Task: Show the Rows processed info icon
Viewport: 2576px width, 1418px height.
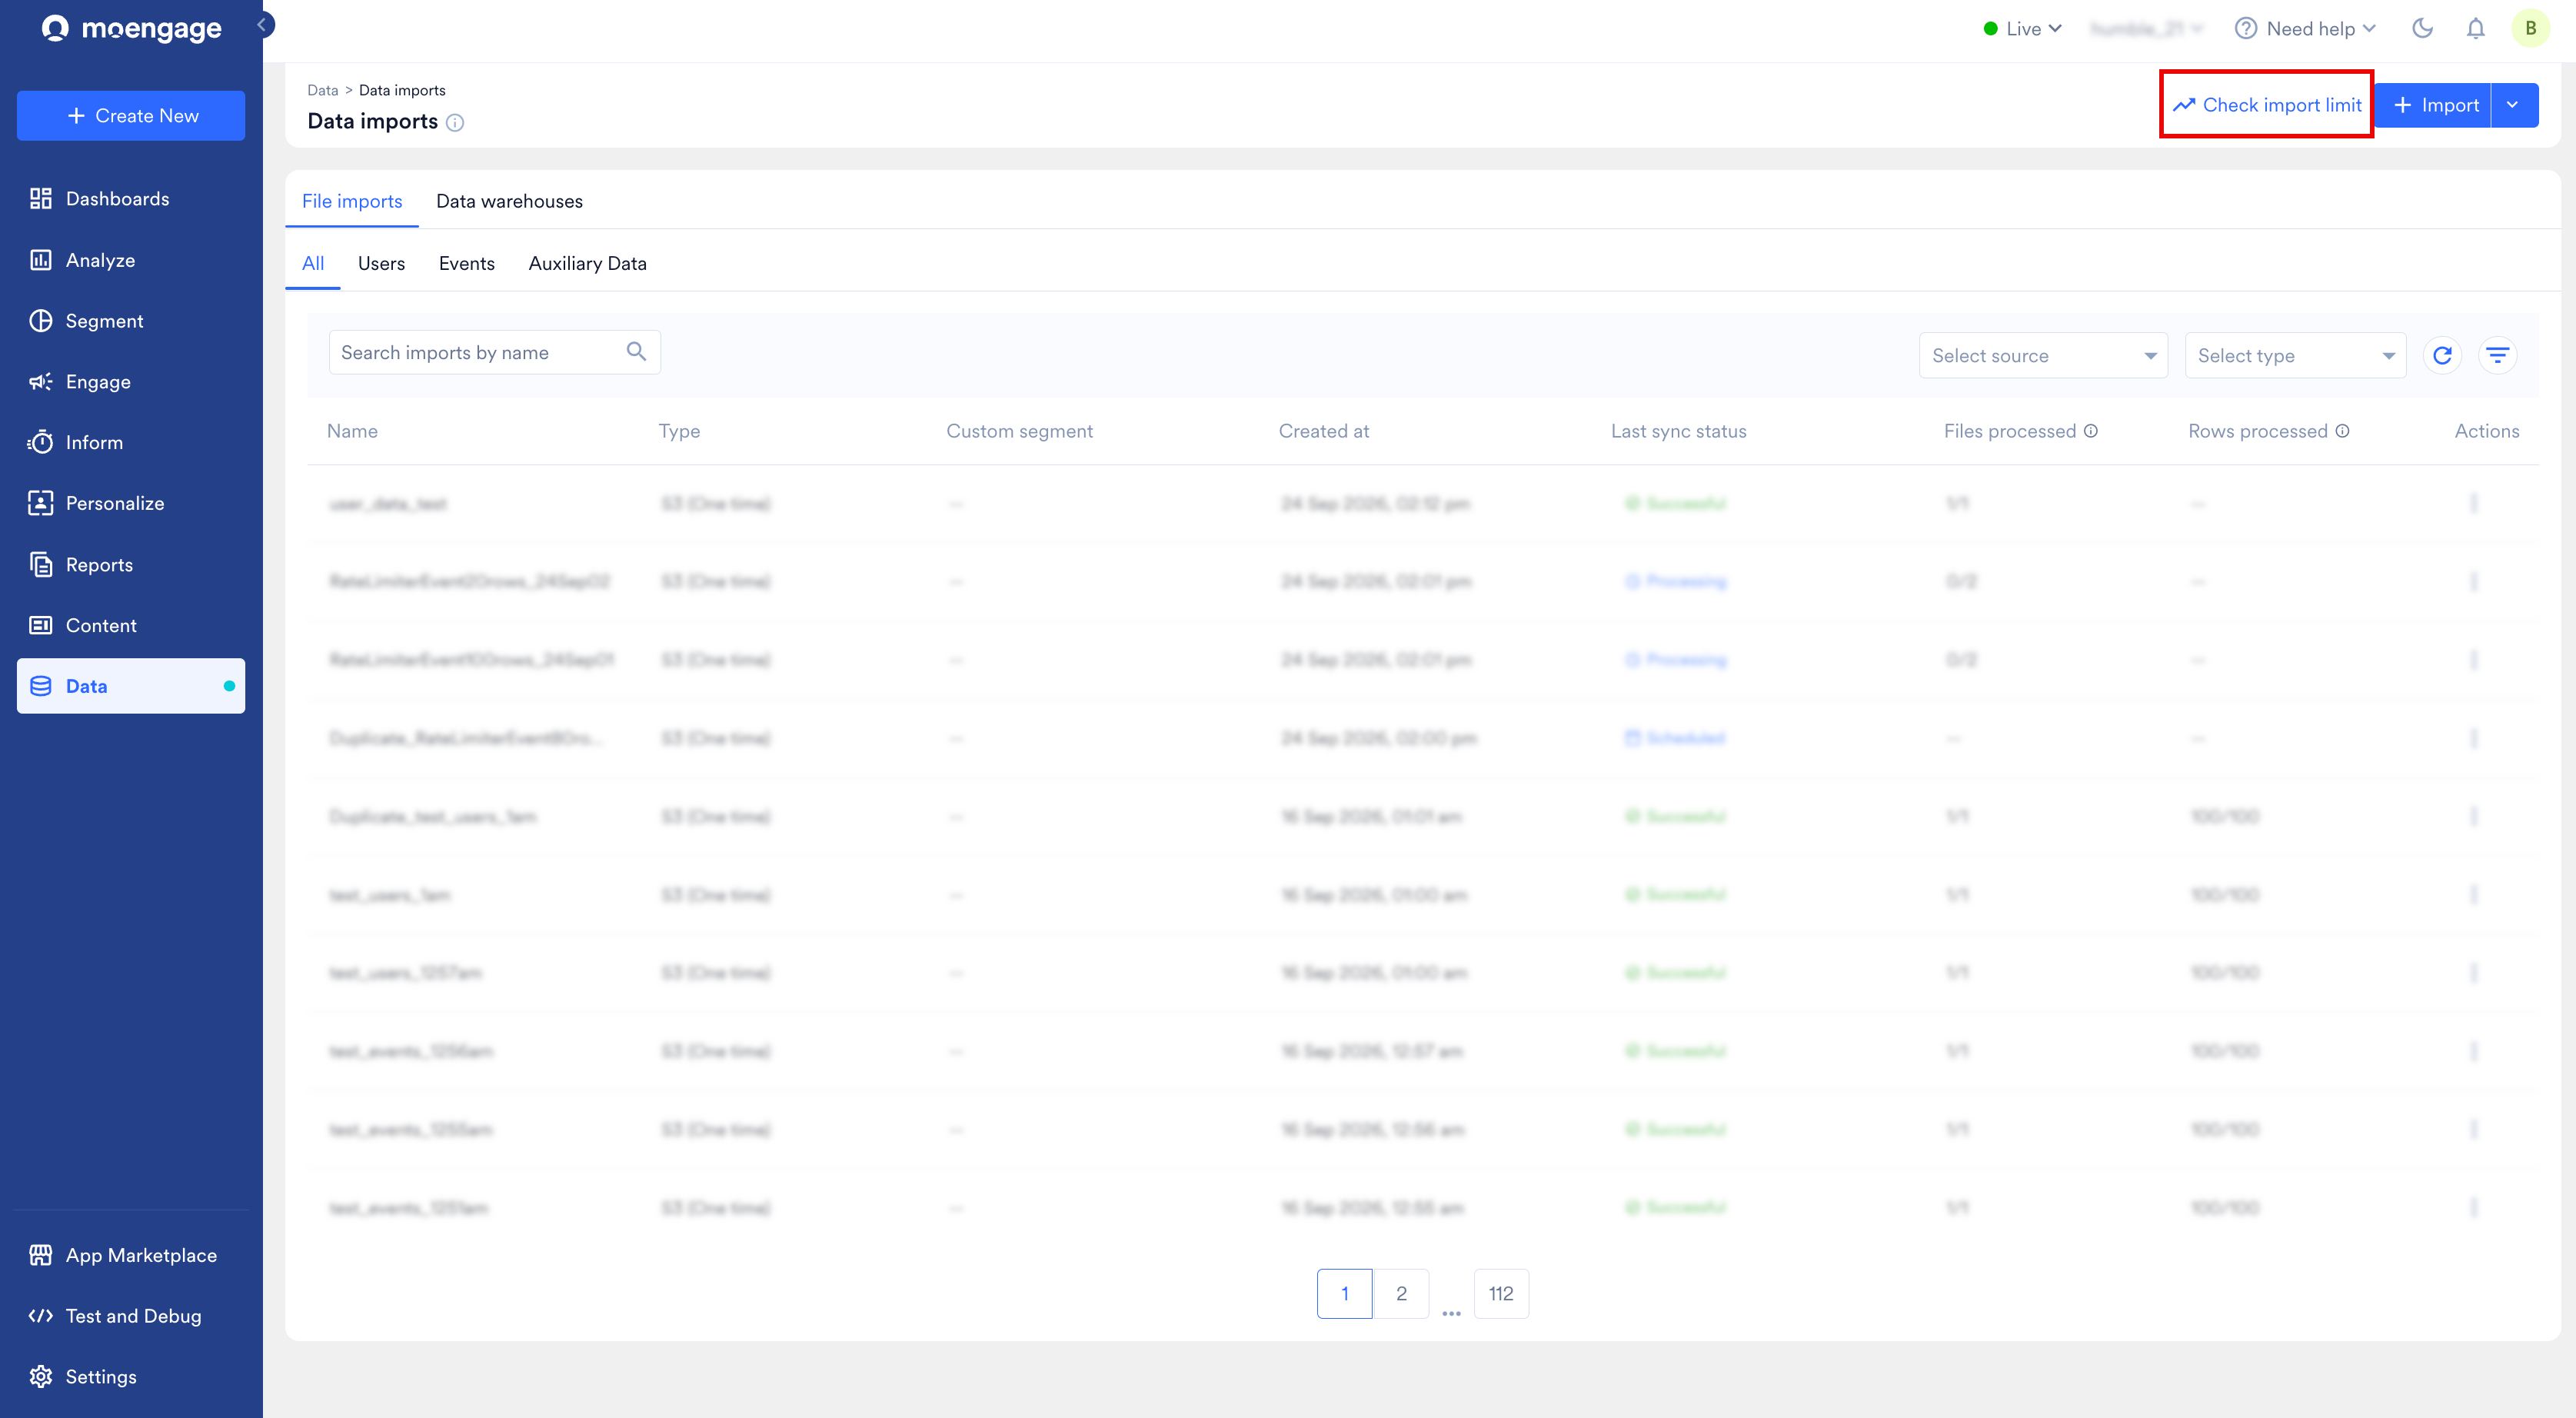Action: [x=2342, y=431]
